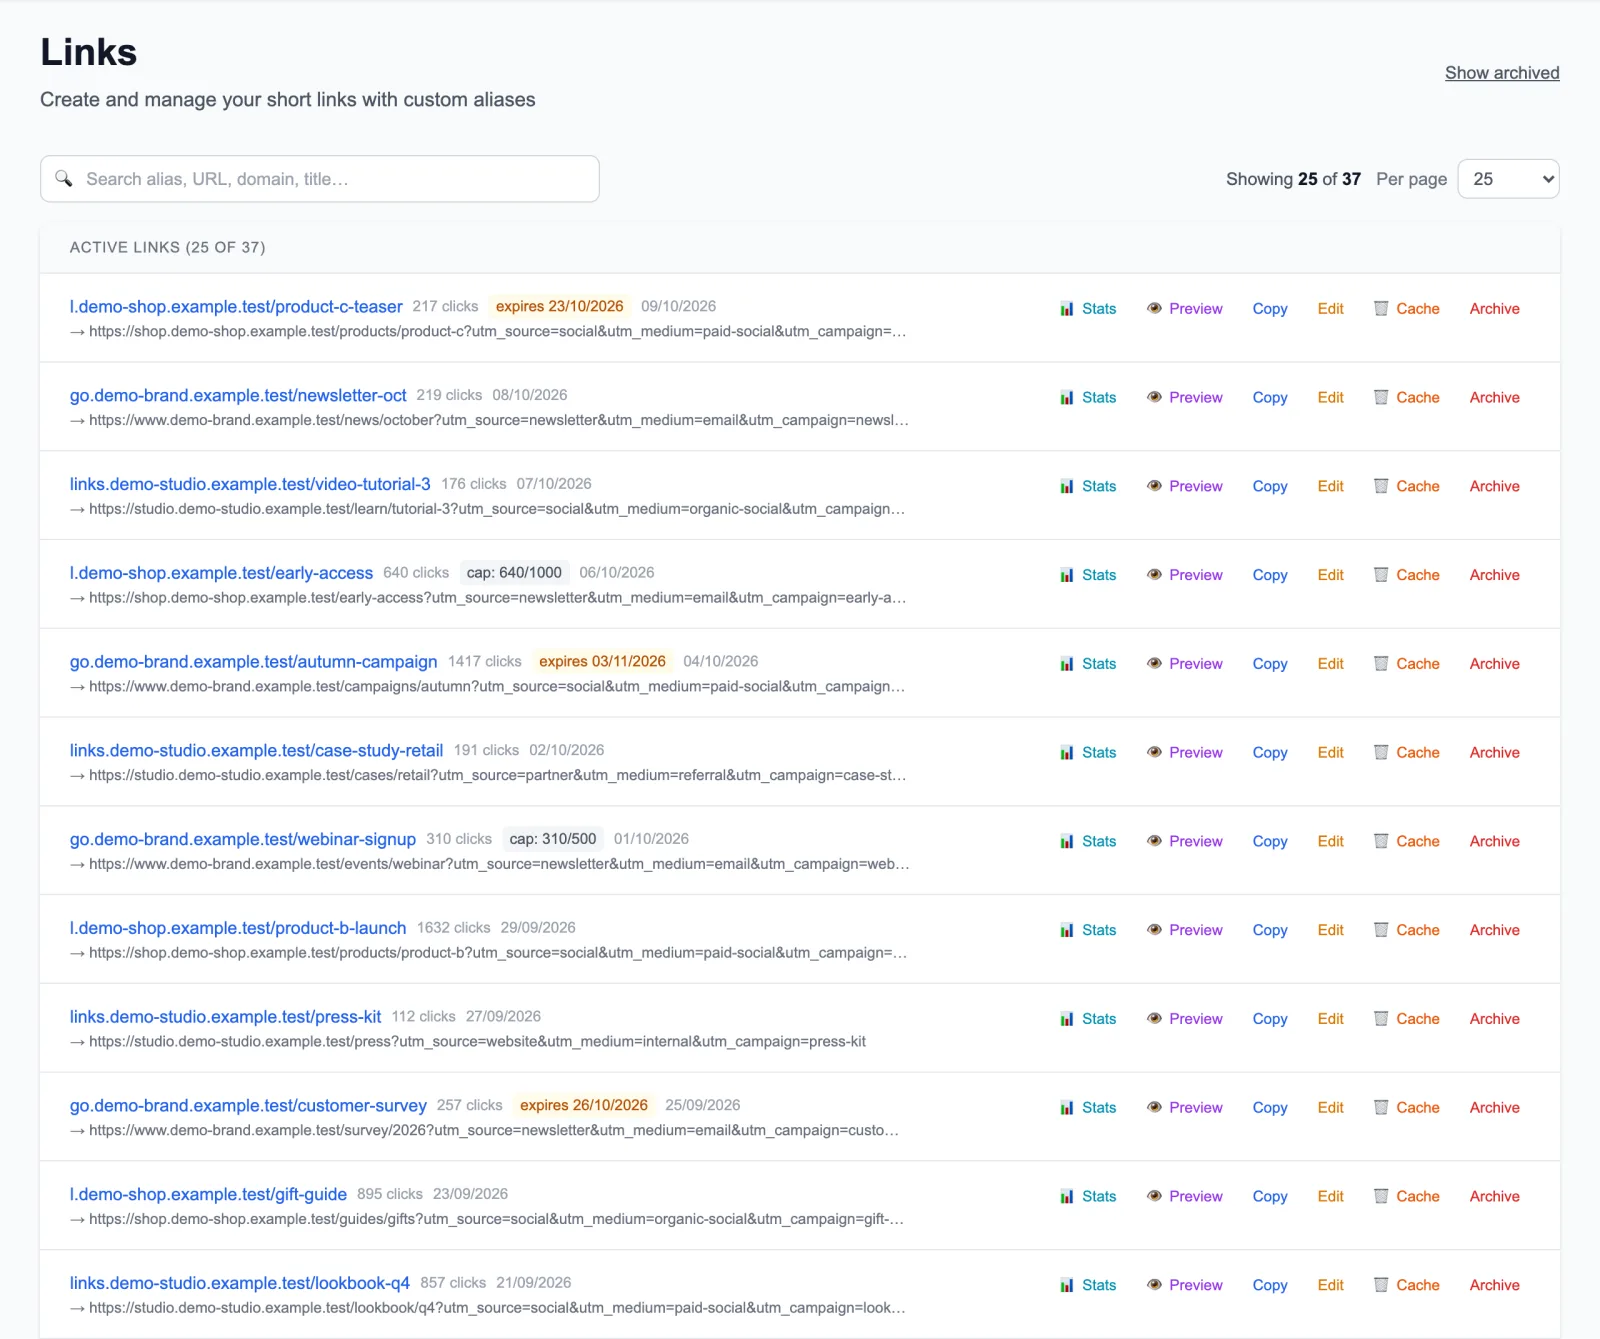The width and height of the screenshot is (1600, 1339).
Task: Clear Cache for lookbook-q4
Action: 1406,1286
